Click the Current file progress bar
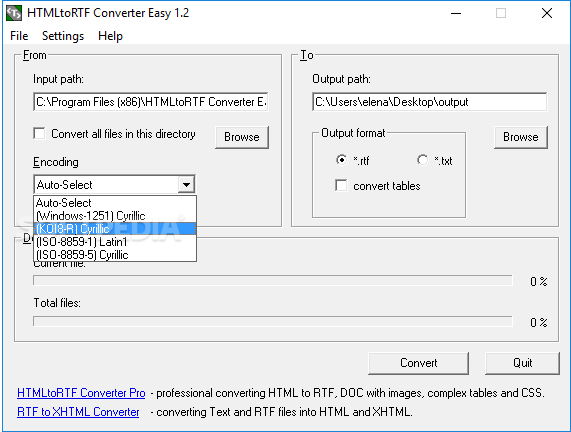Viewport: 571px width, 432px height. (273, 281)
